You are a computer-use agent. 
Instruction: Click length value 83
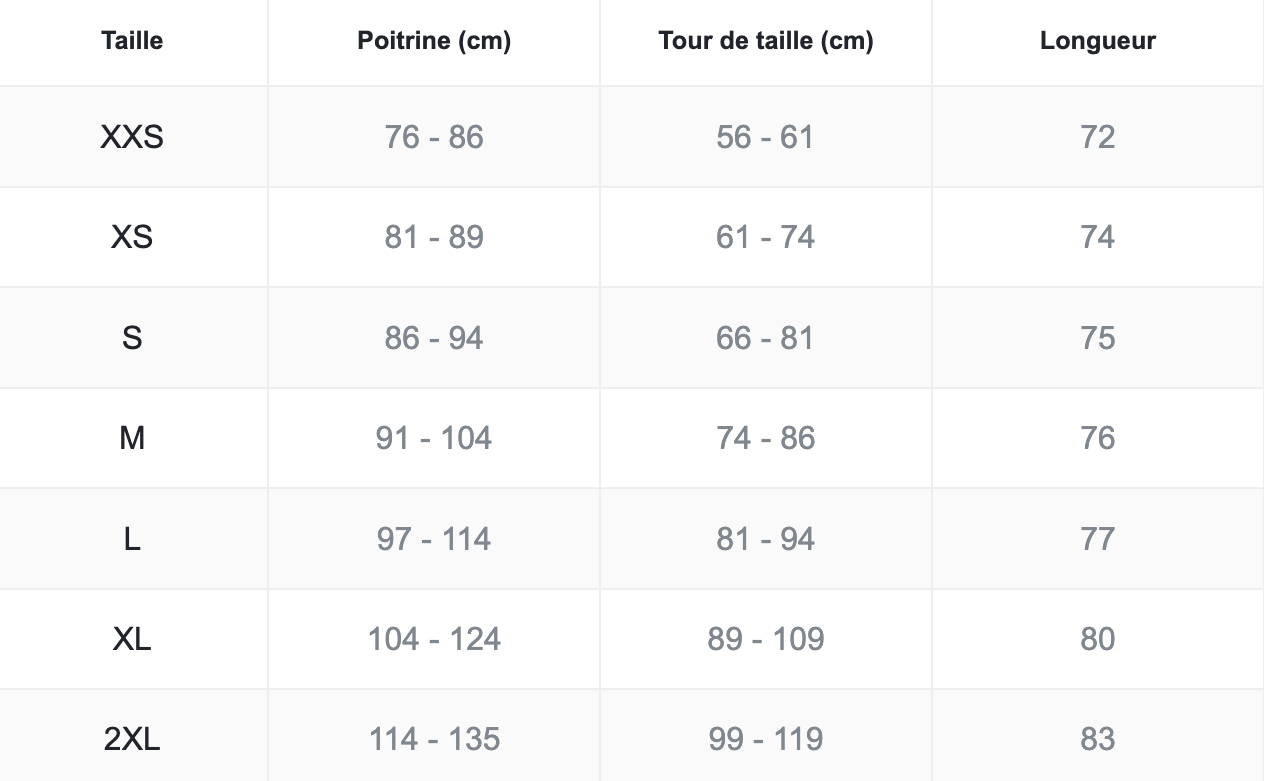pyautogui.click(x=1097, y=739)
